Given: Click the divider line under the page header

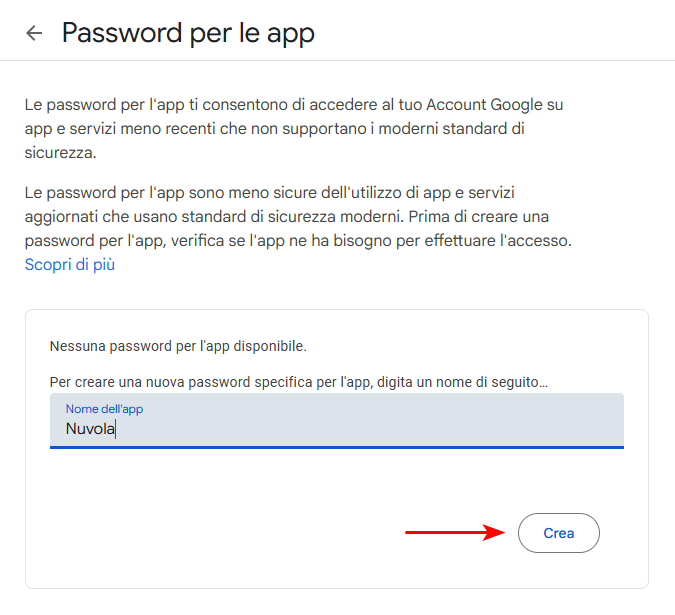Looking at the screenshot, I should pyautogui.click(x=337, y=60).
